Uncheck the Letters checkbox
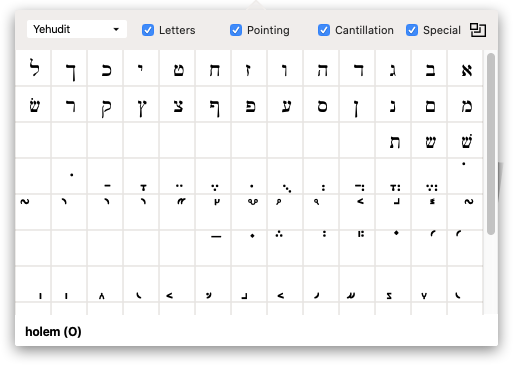Screen dimensions: 513x365 148,30
